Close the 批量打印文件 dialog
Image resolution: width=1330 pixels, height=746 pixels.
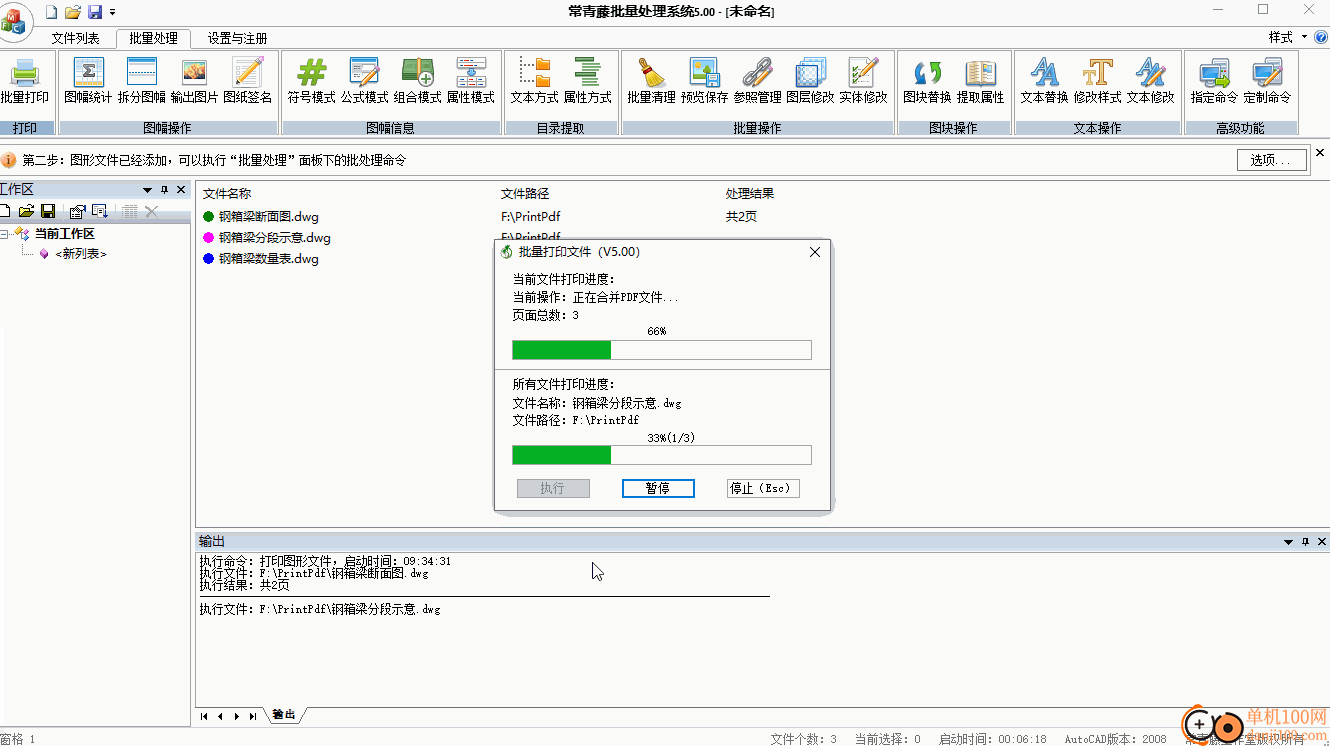click(814, 252)
